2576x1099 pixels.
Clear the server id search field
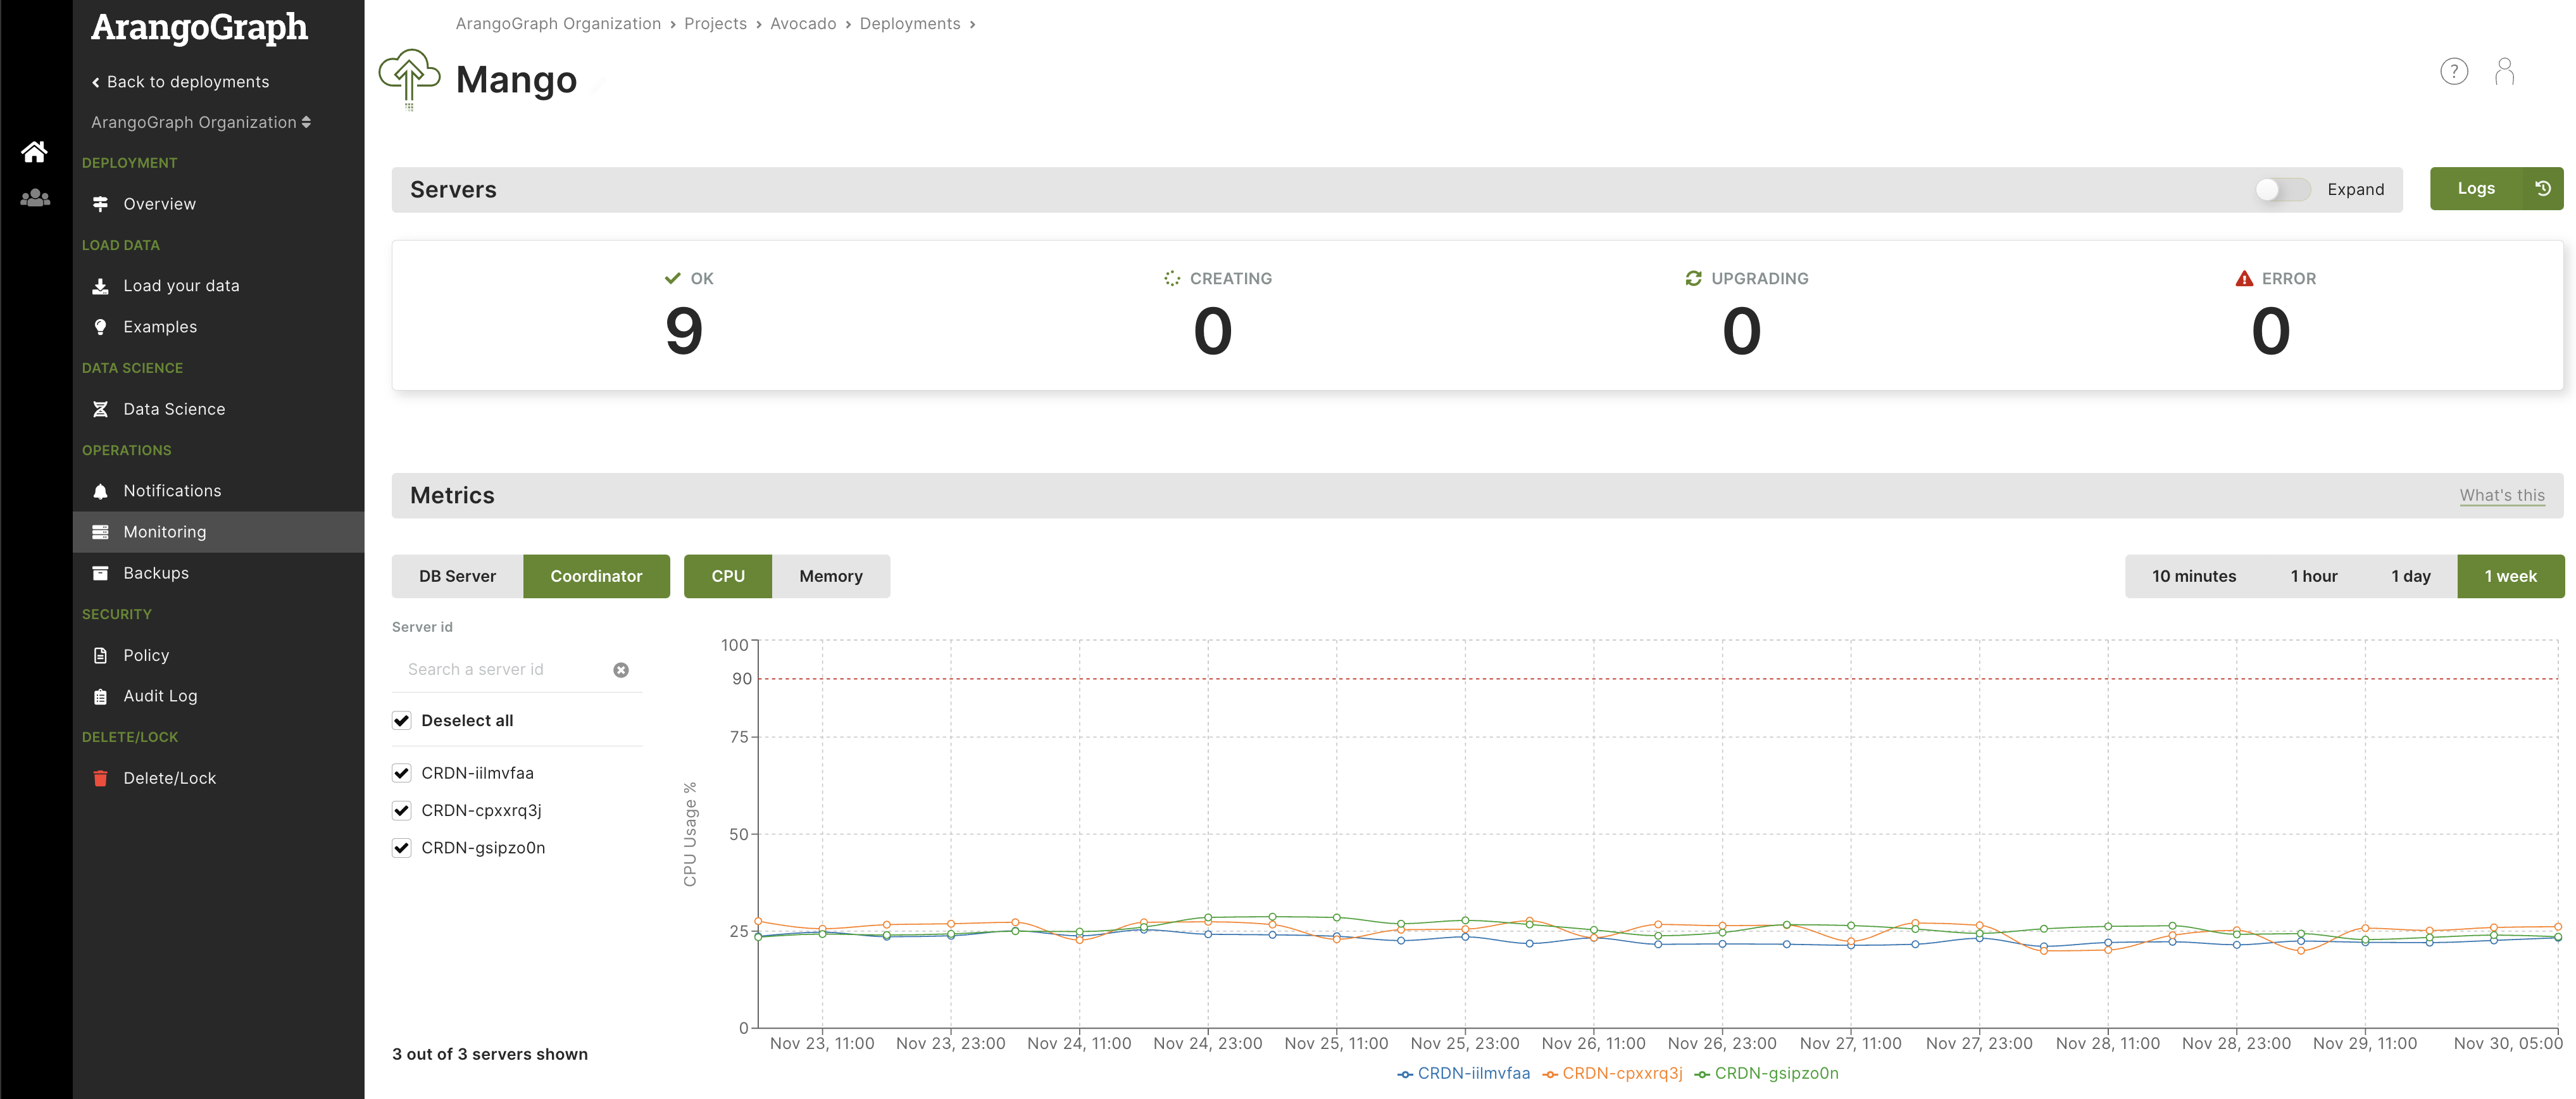click(x=621, y=670)
